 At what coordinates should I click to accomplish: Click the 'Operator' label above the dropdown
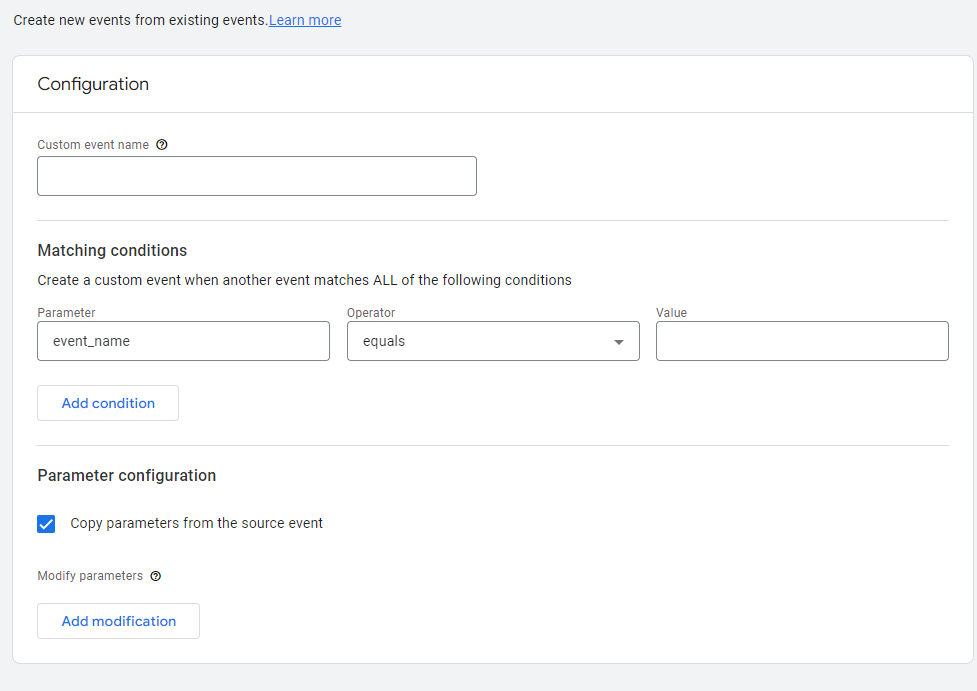click(371, 313)
